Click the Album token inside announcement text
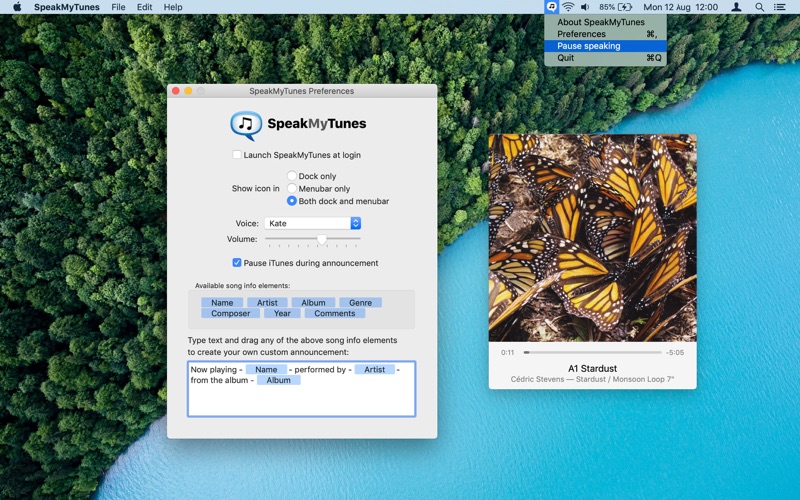Viewport: 800px width, 500px height. tap(279, 380)
